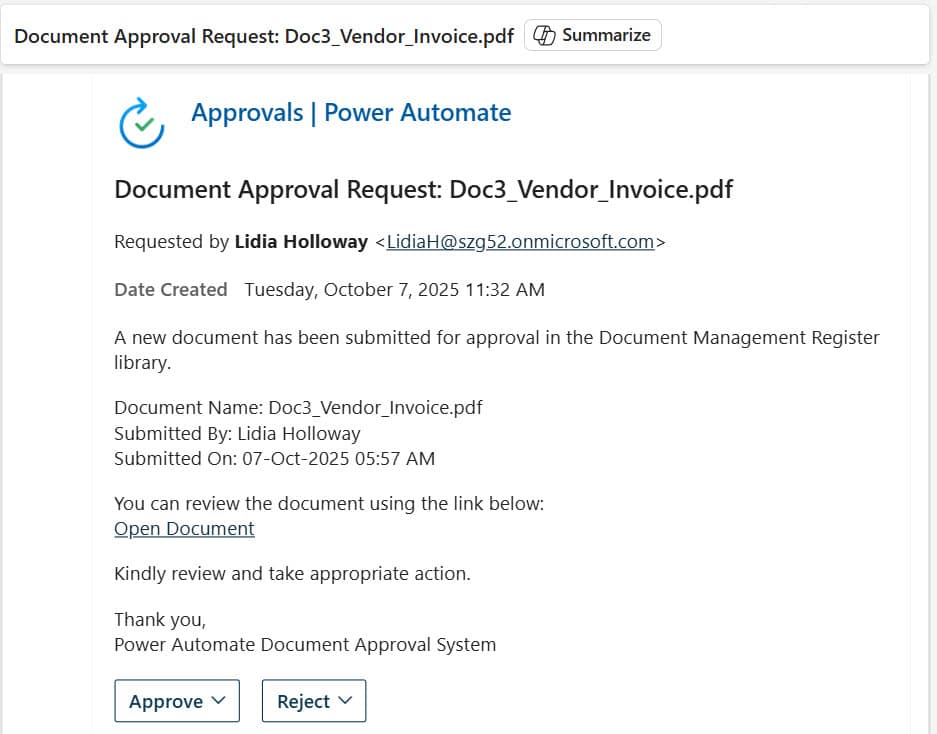This screenshot has height=734, width=937.
Task: Click the Approvals circular arrow checkmark logo
Action: click(142, 123)
